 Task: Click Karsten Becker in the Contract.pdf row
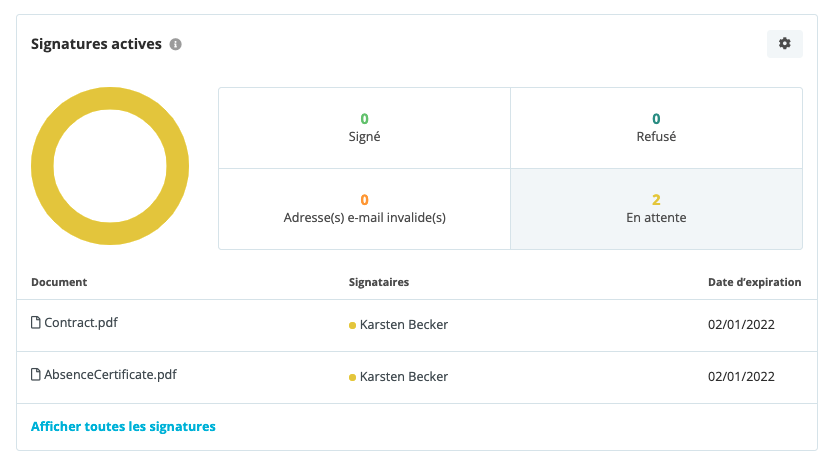404,324
